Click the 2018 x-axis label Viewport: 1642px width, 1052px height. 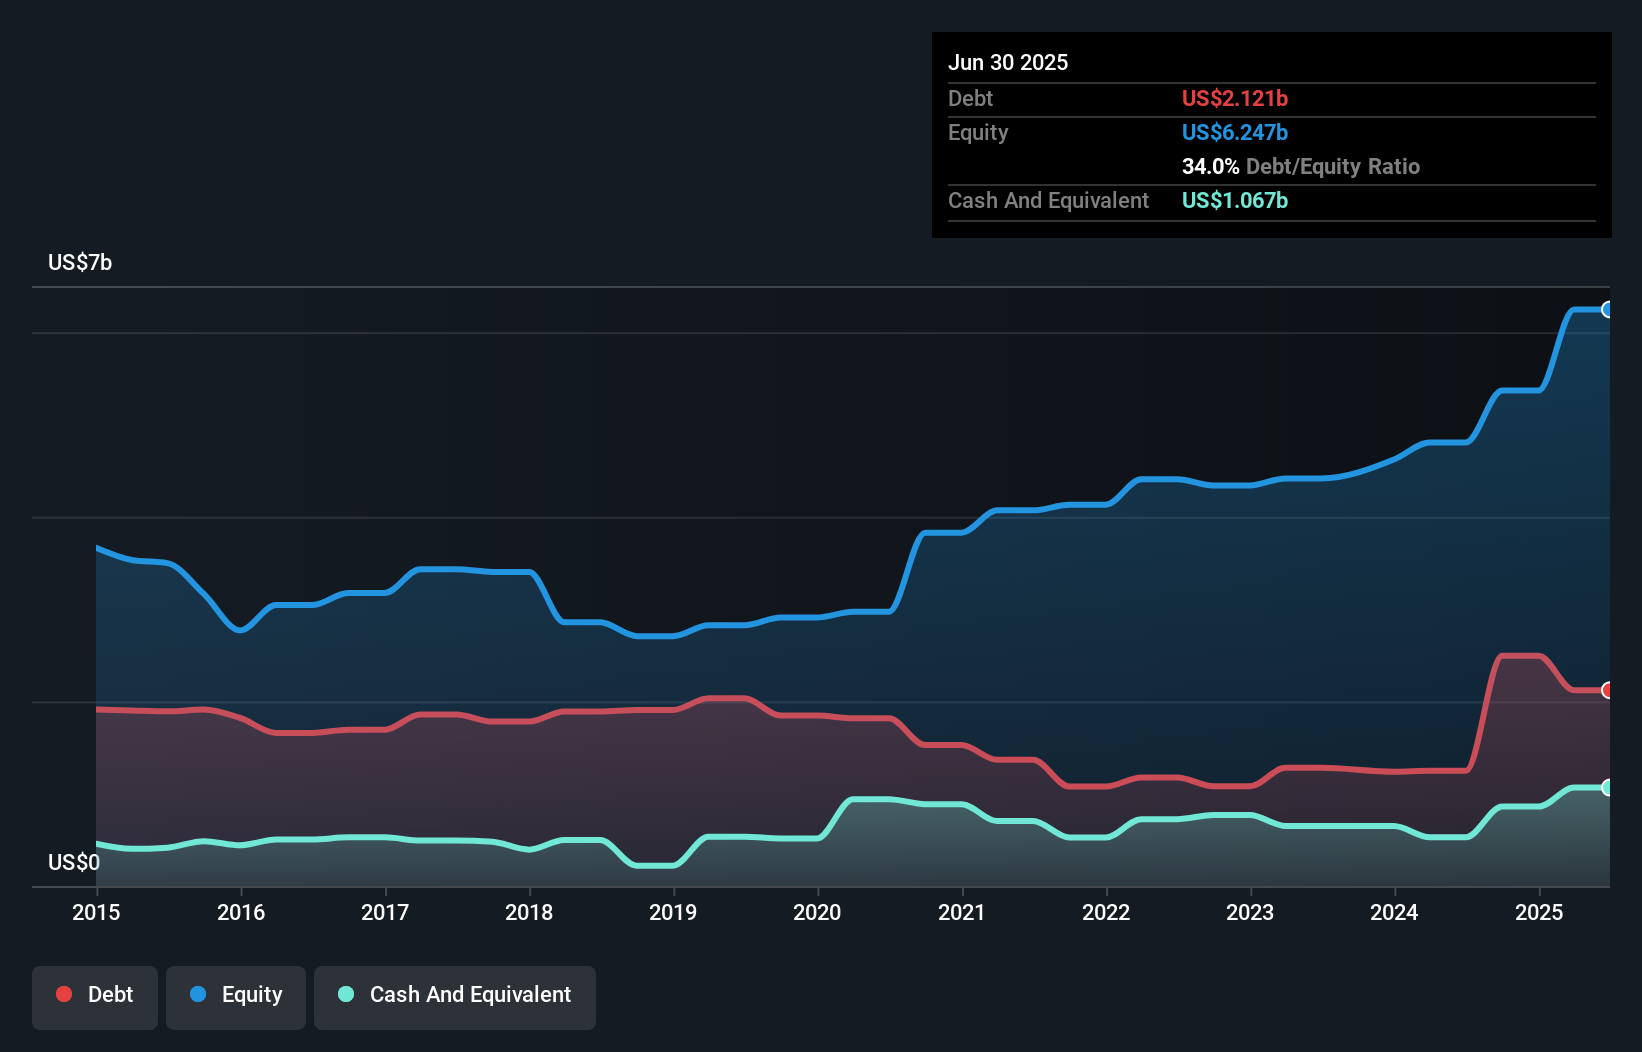pos(529,912)
